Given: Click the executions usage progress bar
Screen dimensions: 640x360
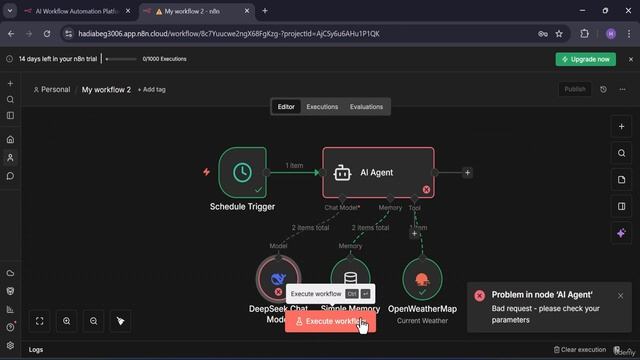Looking at the screenshot, I should [121, 59].
